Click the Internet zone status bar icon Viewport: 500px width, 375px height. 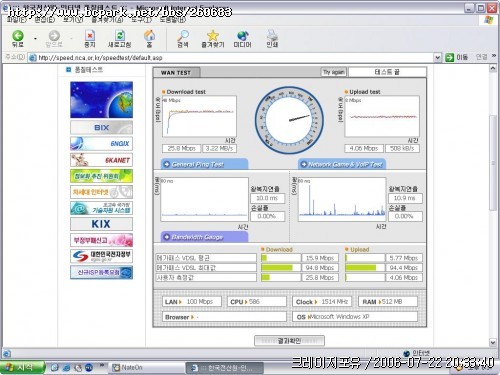point(406,353)
